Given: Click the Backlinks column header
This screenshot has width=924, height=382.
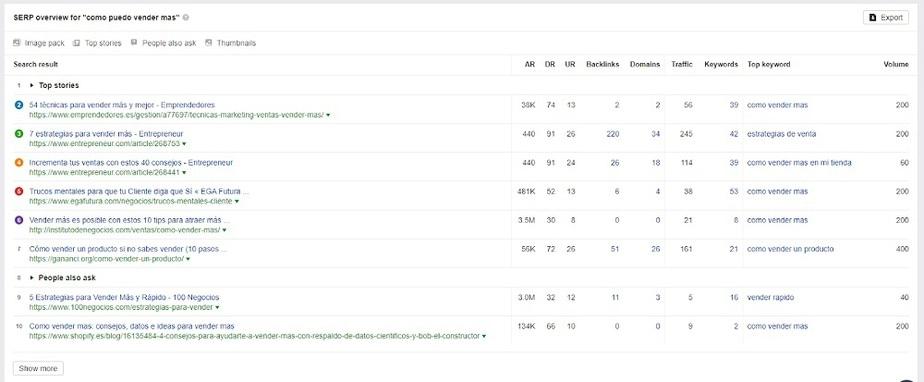Looking at the screenshot, I should [603, 64].
